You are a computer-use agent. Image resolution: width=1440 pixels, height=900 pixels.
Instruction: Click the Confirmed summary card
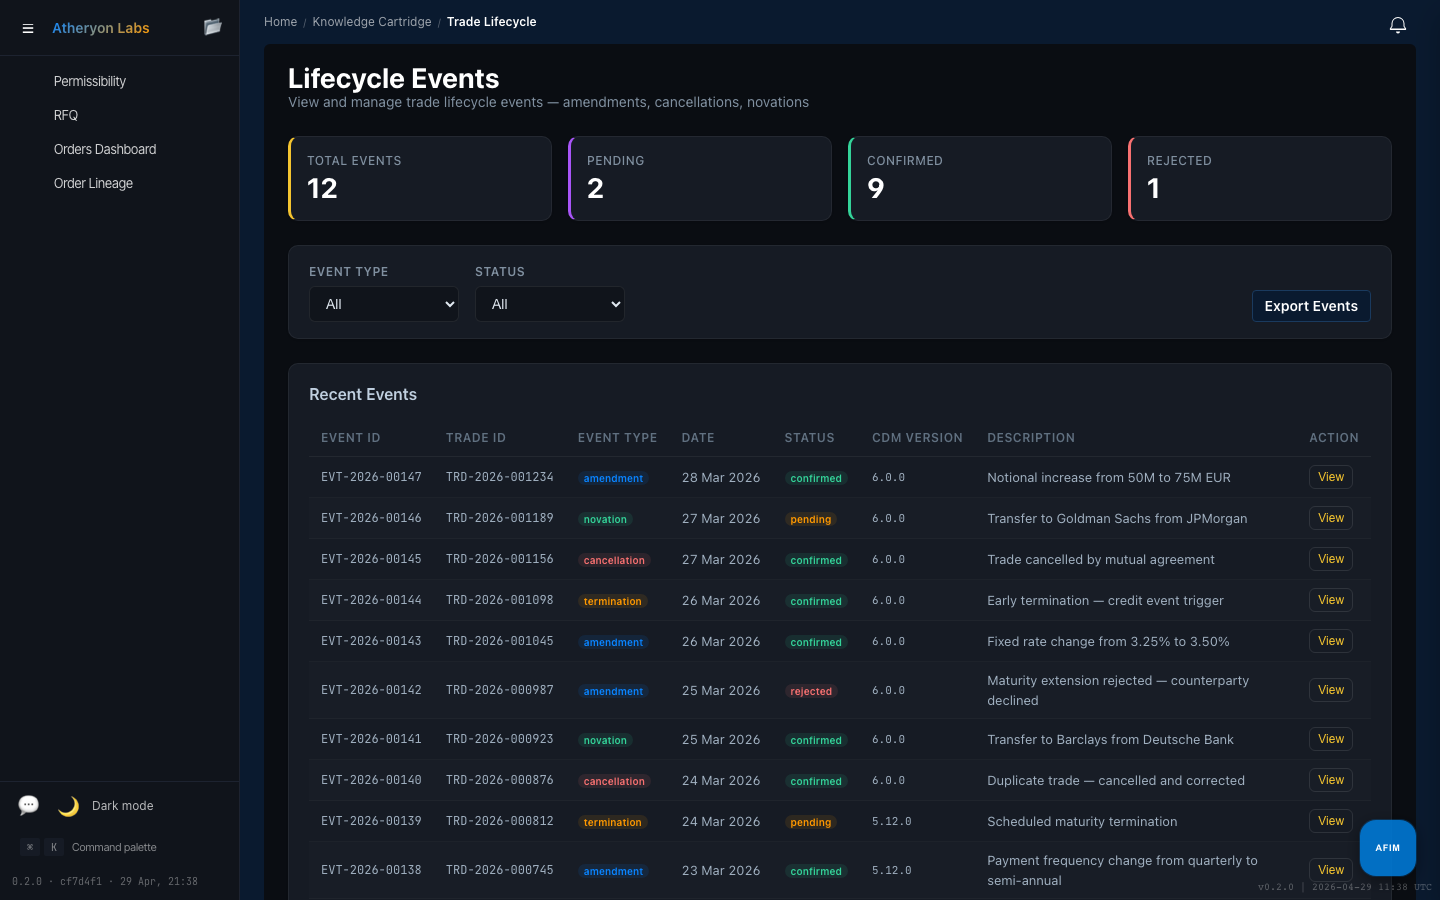[980, 178]
